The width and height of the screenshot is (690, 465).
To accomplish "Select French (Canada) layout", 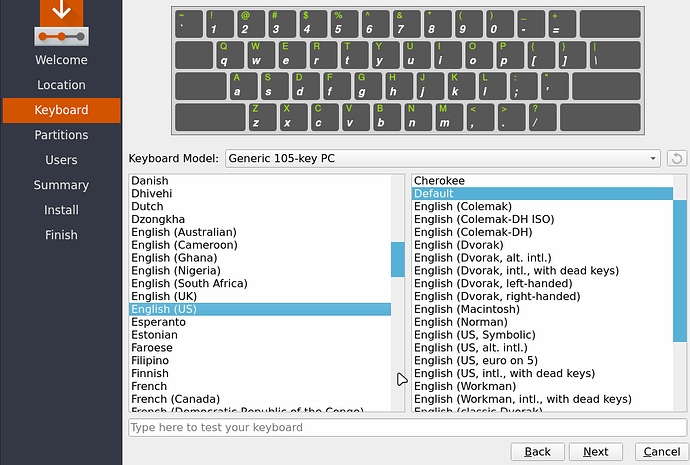I will 260,399.
